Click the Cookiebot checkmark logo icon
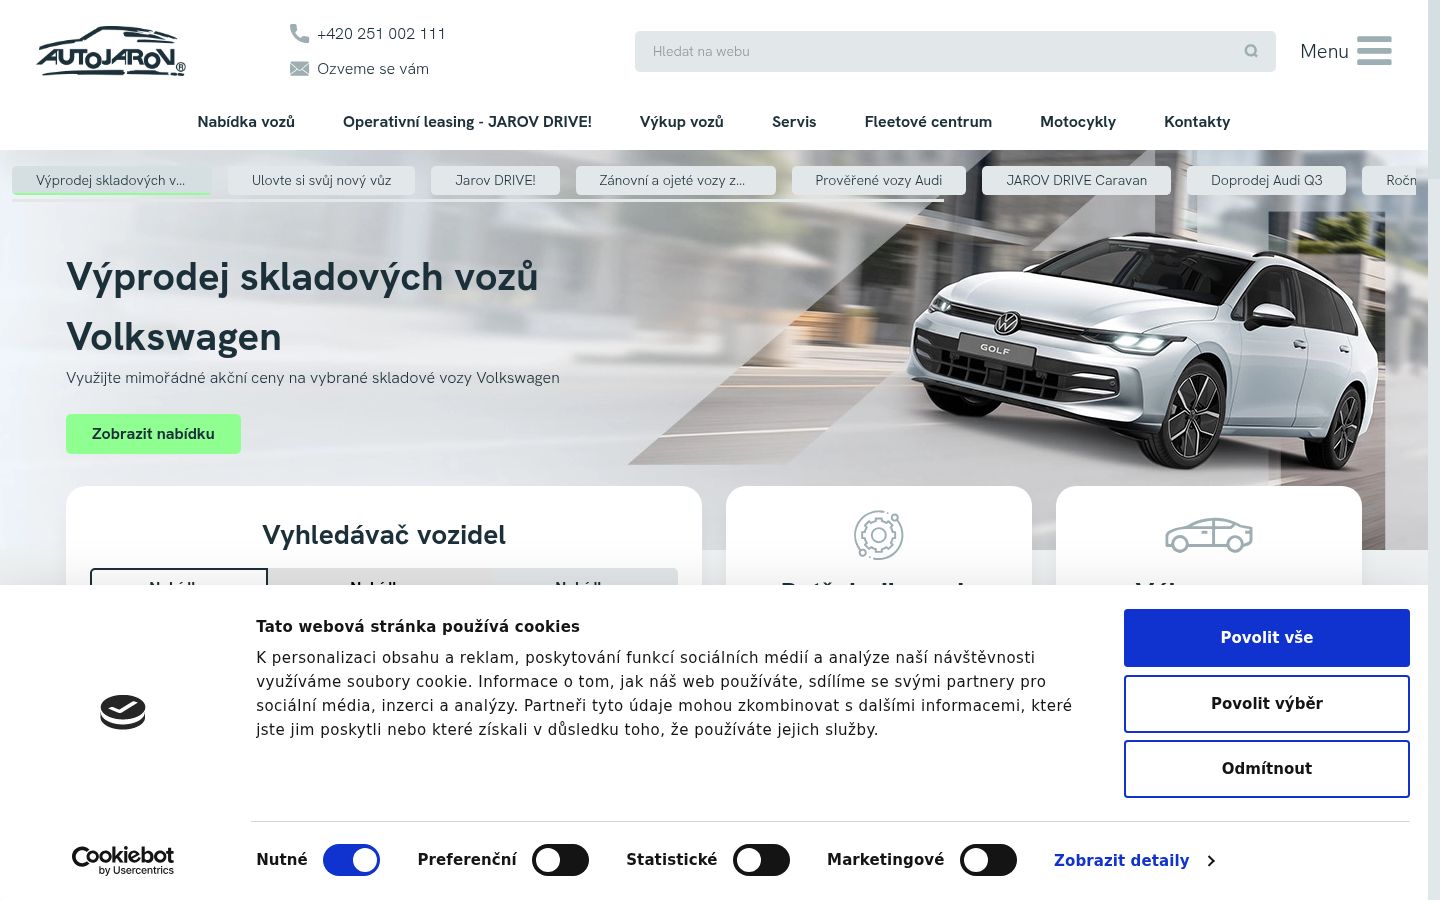1440x900 pixels. (123, 712)
